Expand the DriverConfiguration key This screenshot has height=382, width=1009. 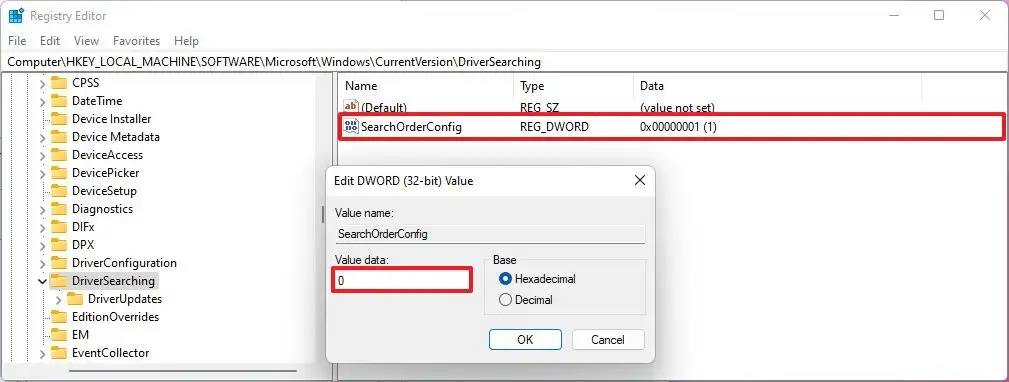[x=42, y=263]
